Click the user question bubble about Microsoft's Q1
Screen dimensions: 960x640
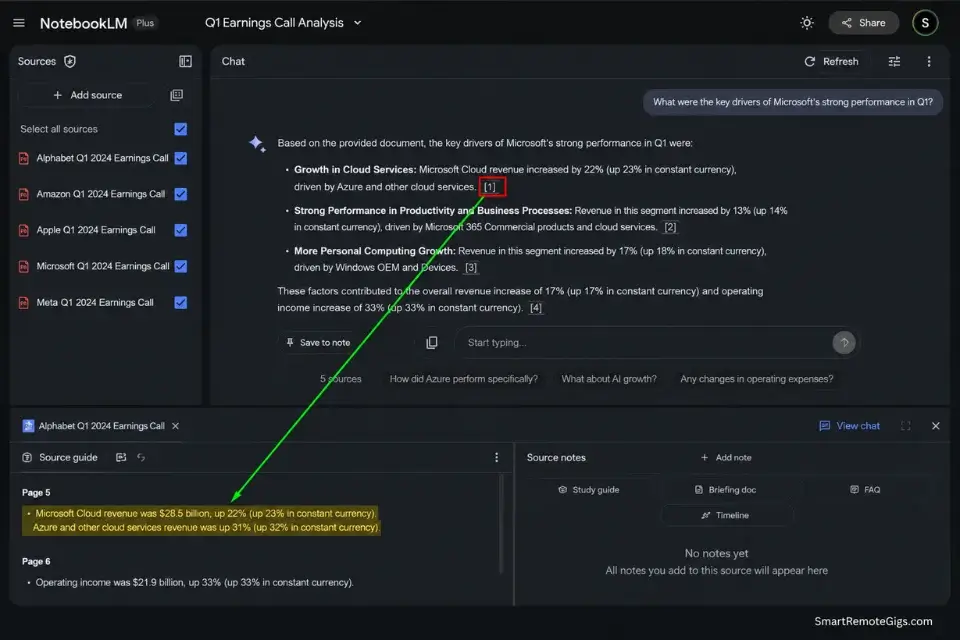[792, 102]
